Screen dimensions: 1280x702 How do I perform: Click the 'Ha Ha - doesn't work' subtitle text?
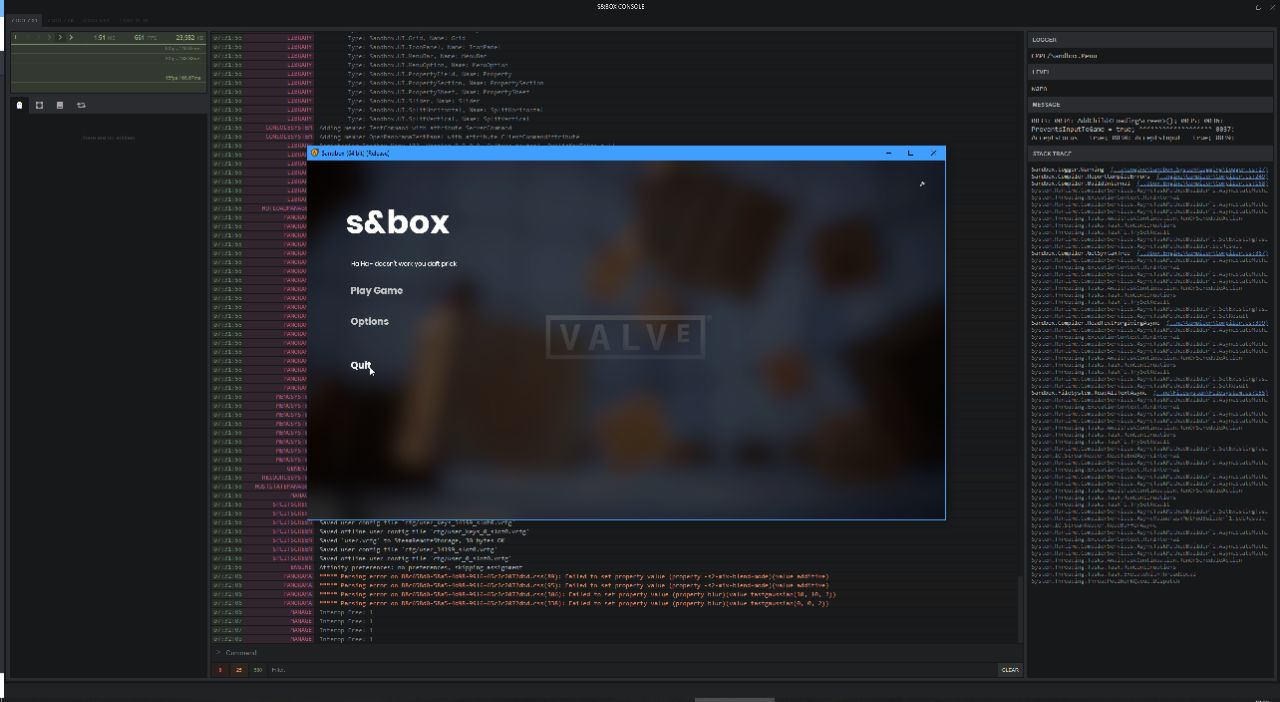404,263
